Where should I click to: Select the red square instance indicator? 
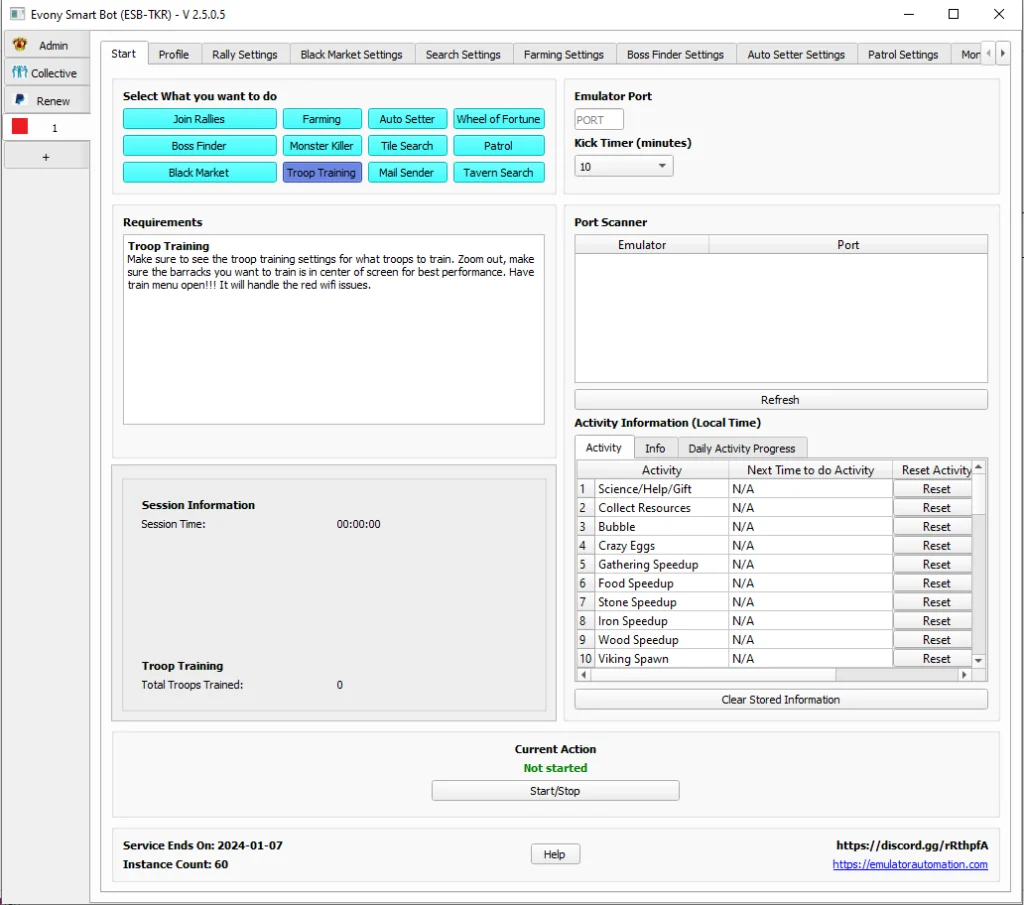click(20, 127)
